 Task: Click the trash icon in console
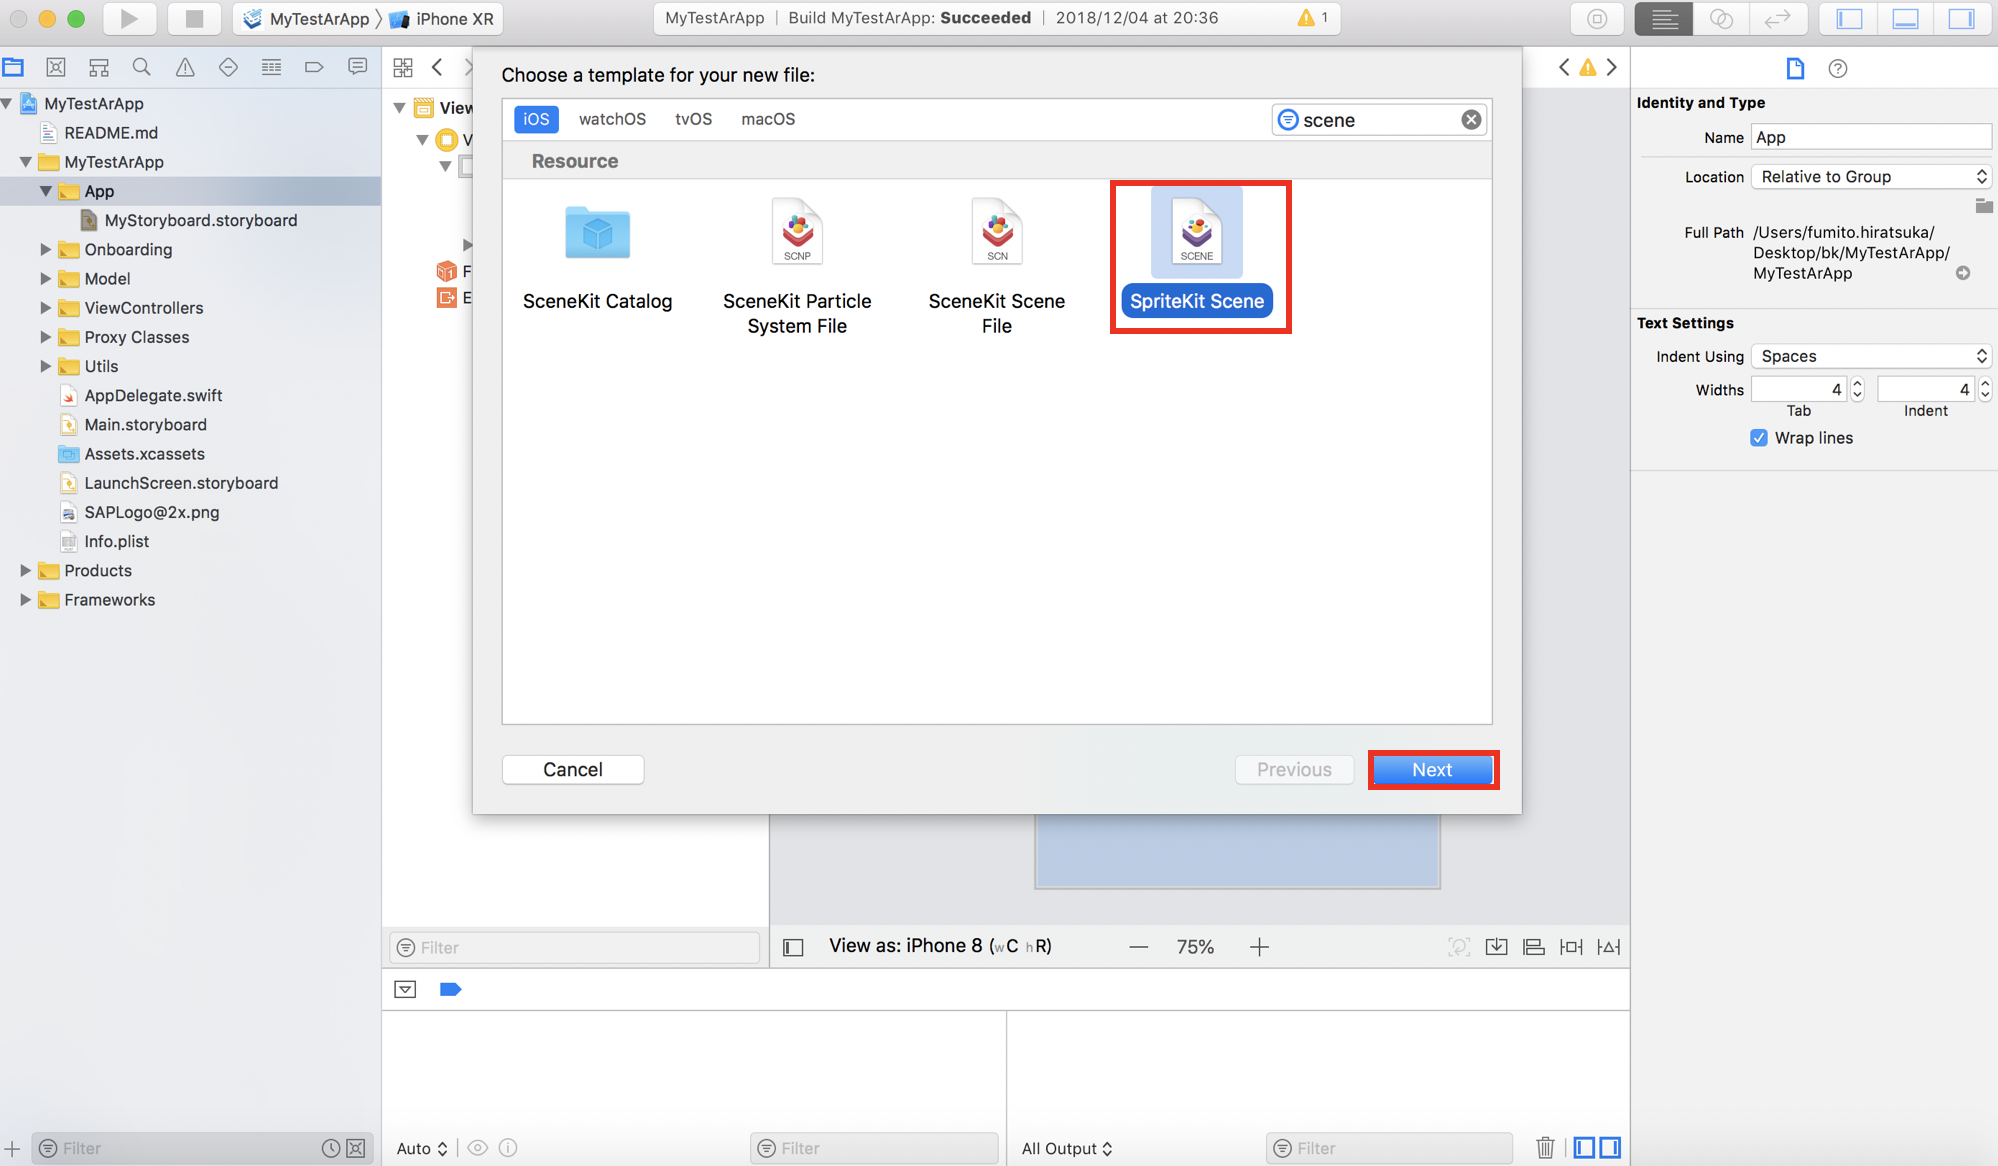[x=1545, y=1147]
